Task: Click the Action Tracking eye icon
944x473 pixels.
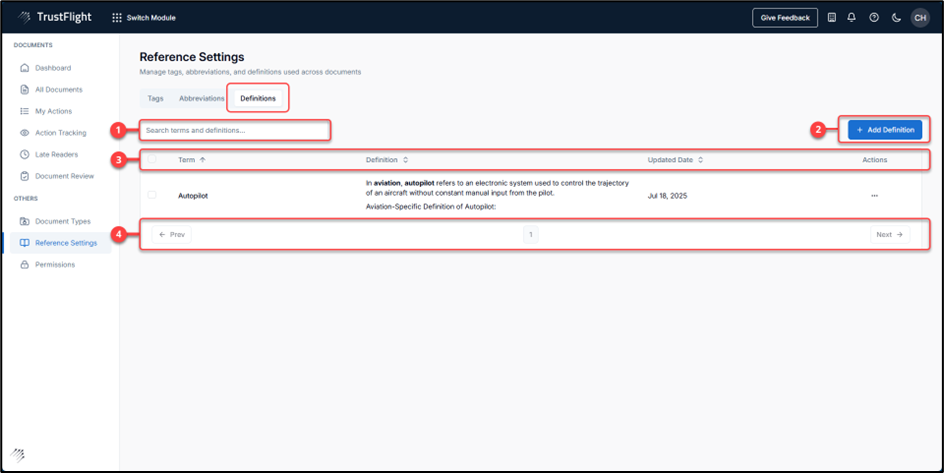Action: point(25,133)
